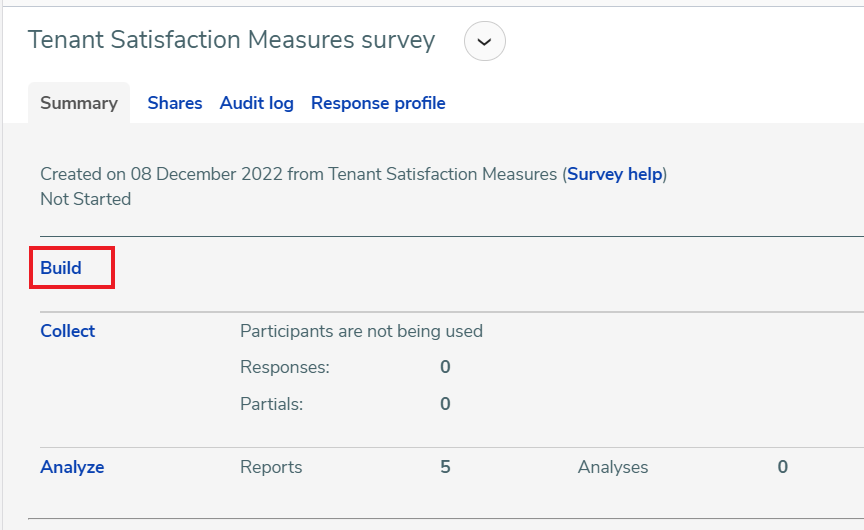Select the Summary tab
Viewport: 864px width, 530px height.
[x=79, y=103]
